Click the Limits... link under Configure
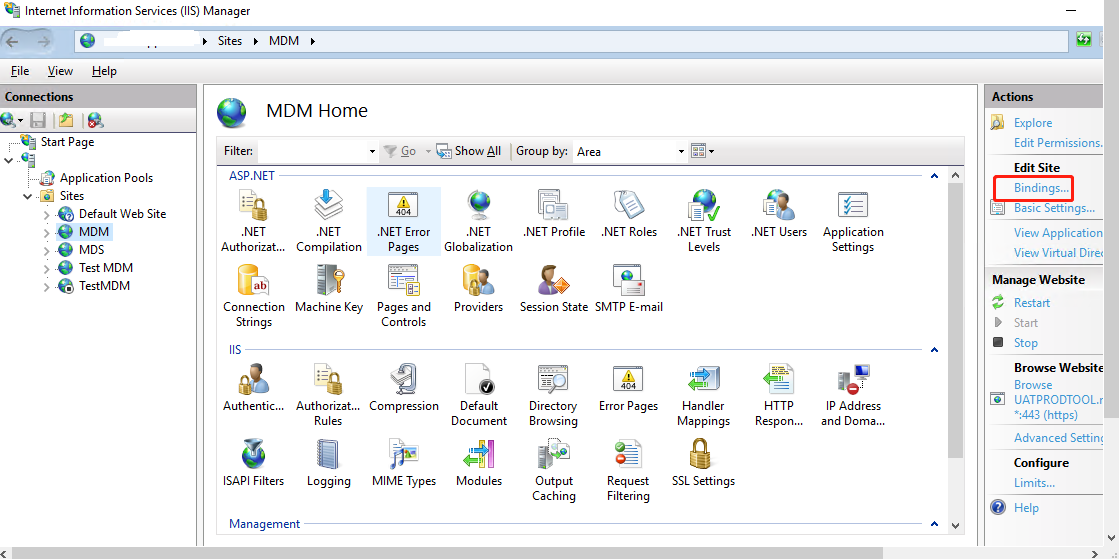 coord(1034,483)
